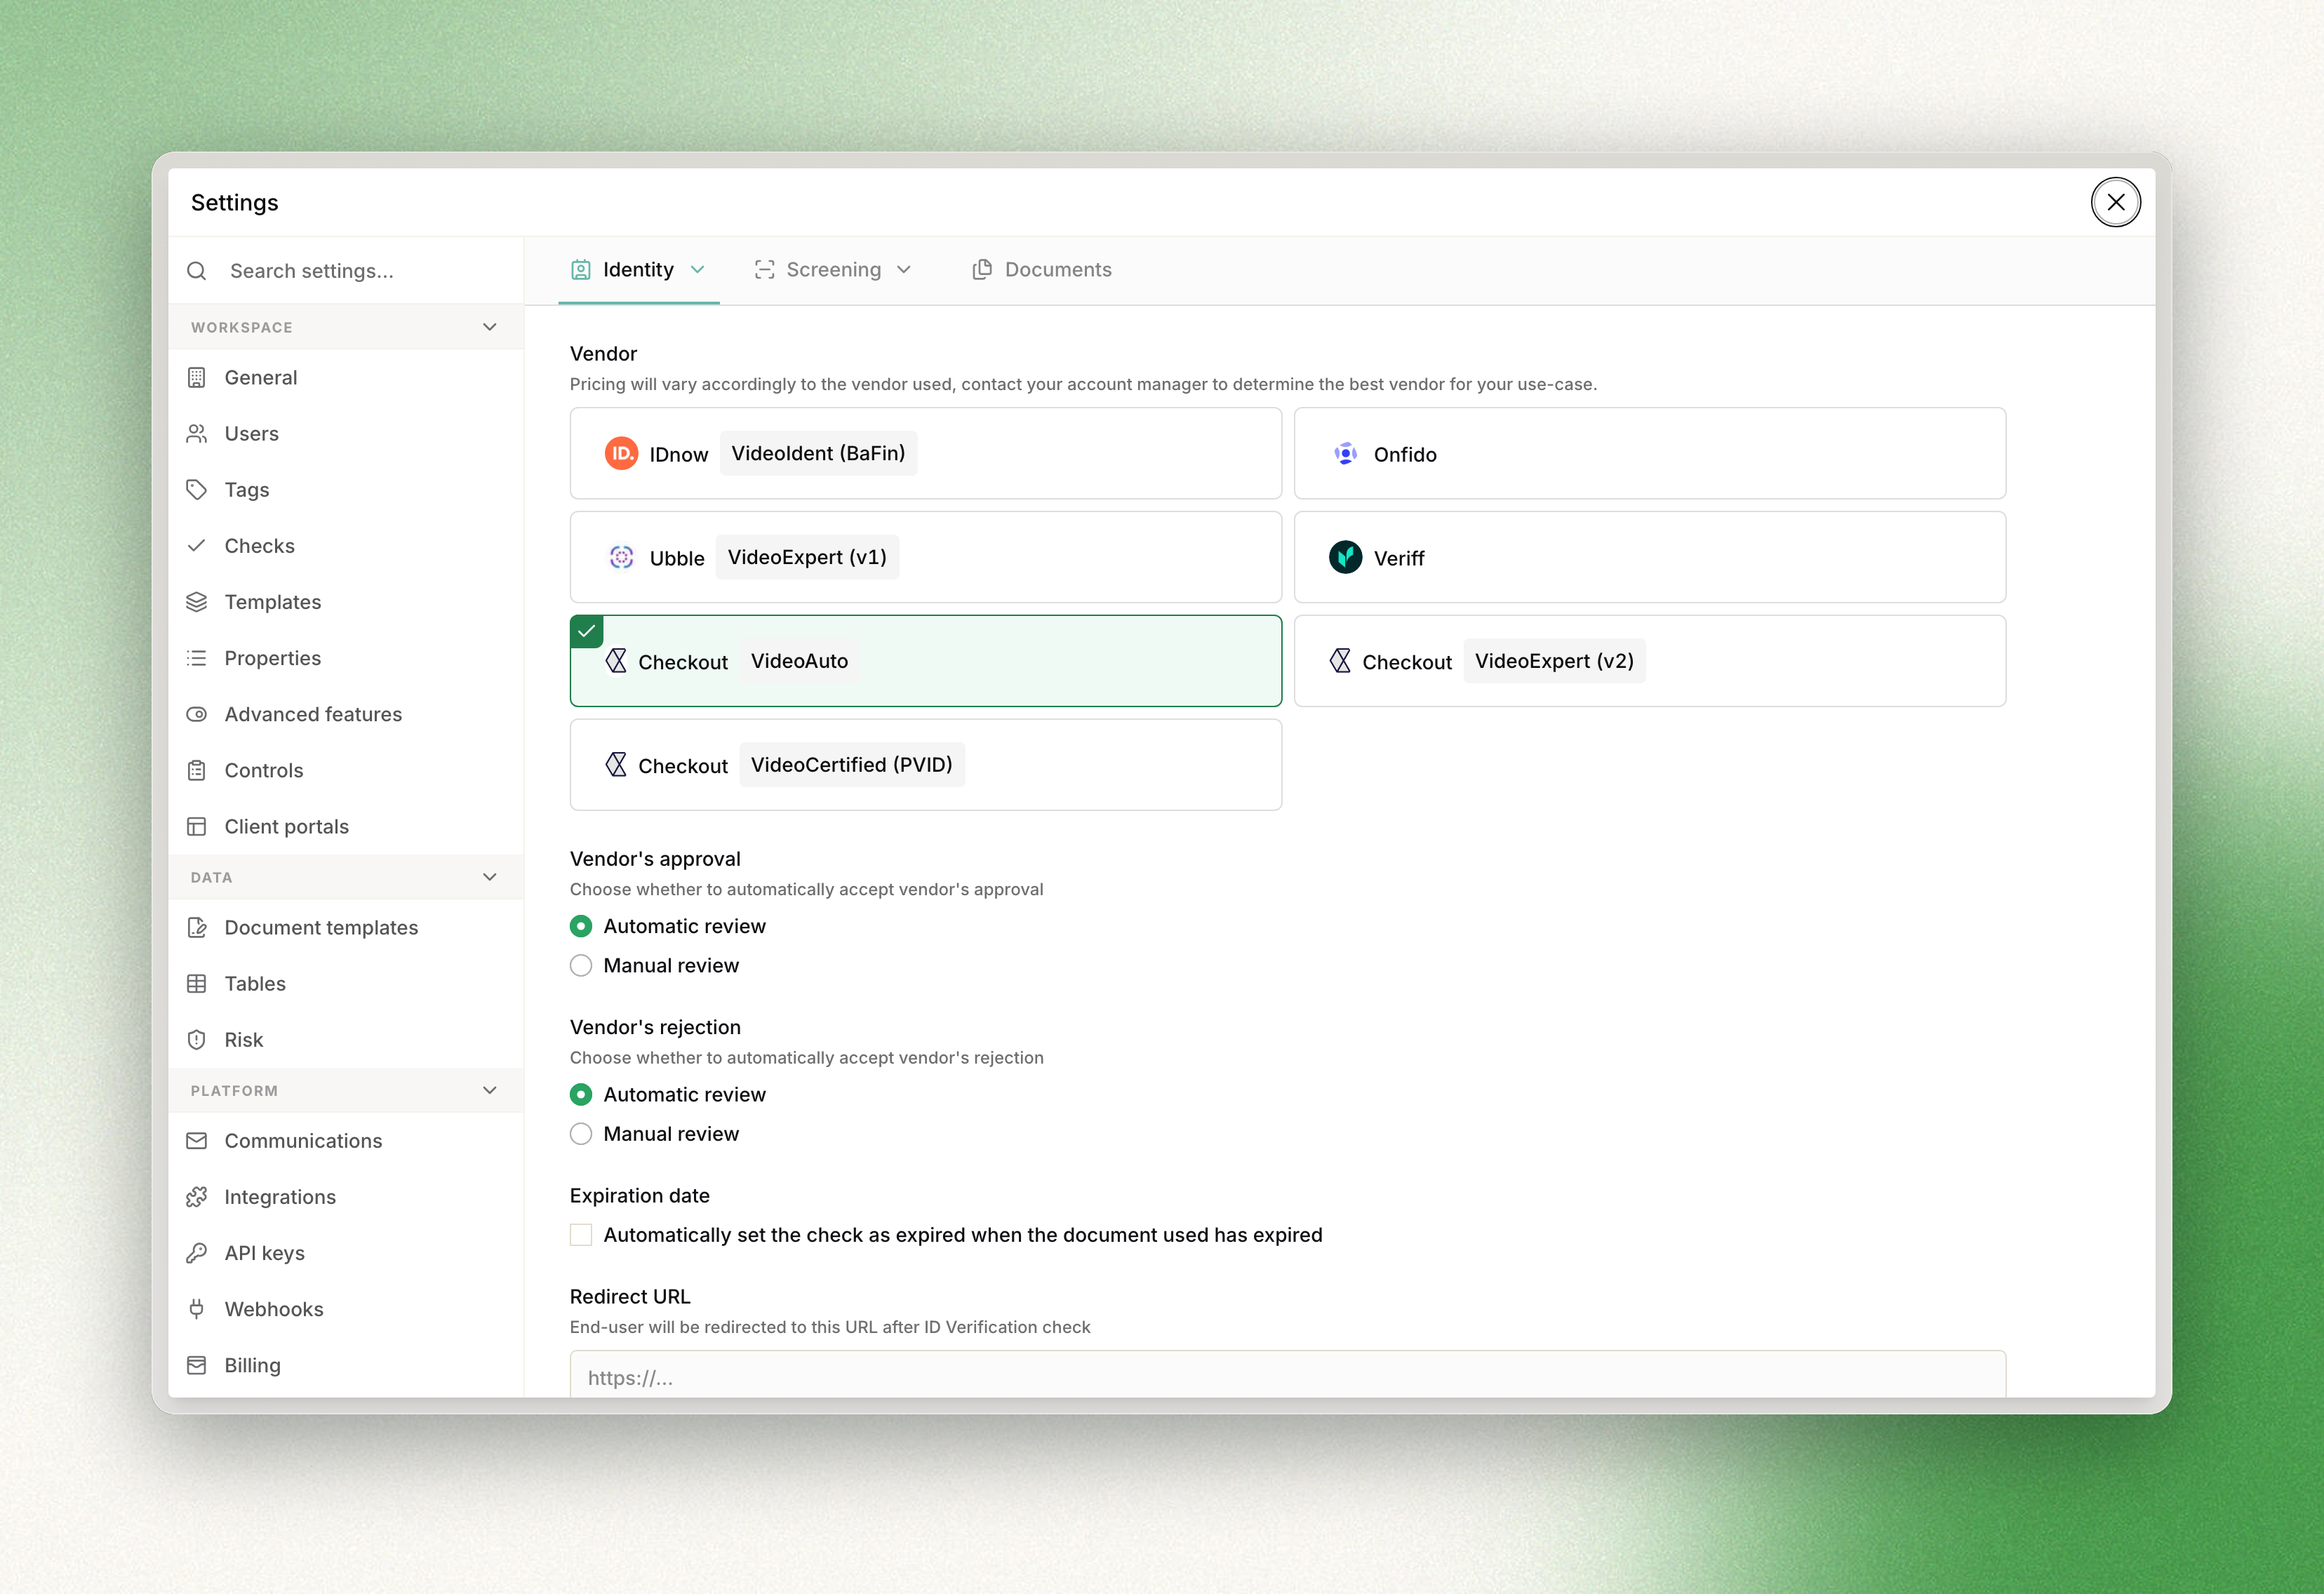Click the Client portals layout icon
Image resolution: width=2324 pixels, height=1594 pixels.
[x=197, y=826]
